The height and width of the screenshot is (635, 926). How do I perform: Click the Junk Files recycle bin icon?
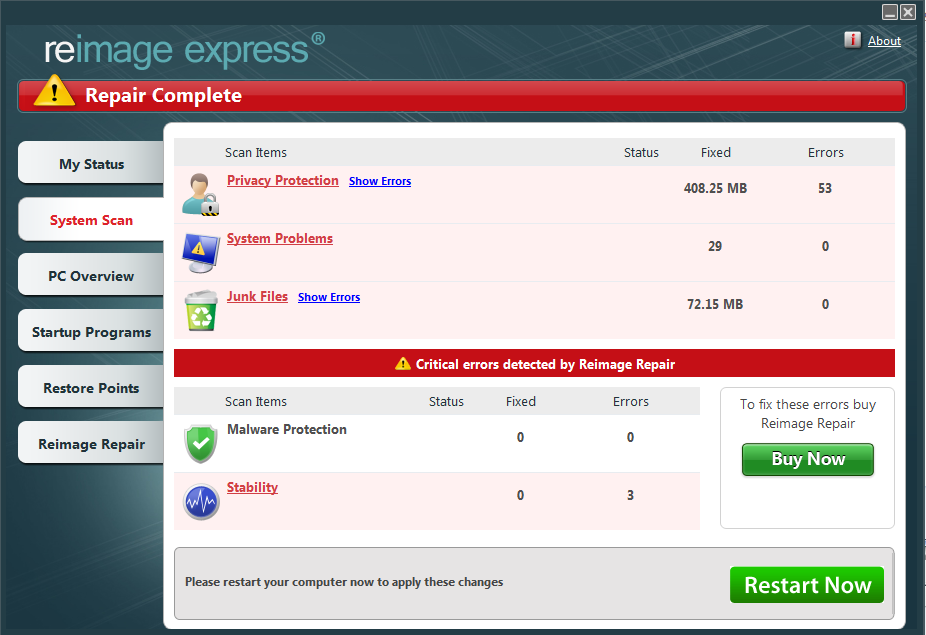click(201, 310)
